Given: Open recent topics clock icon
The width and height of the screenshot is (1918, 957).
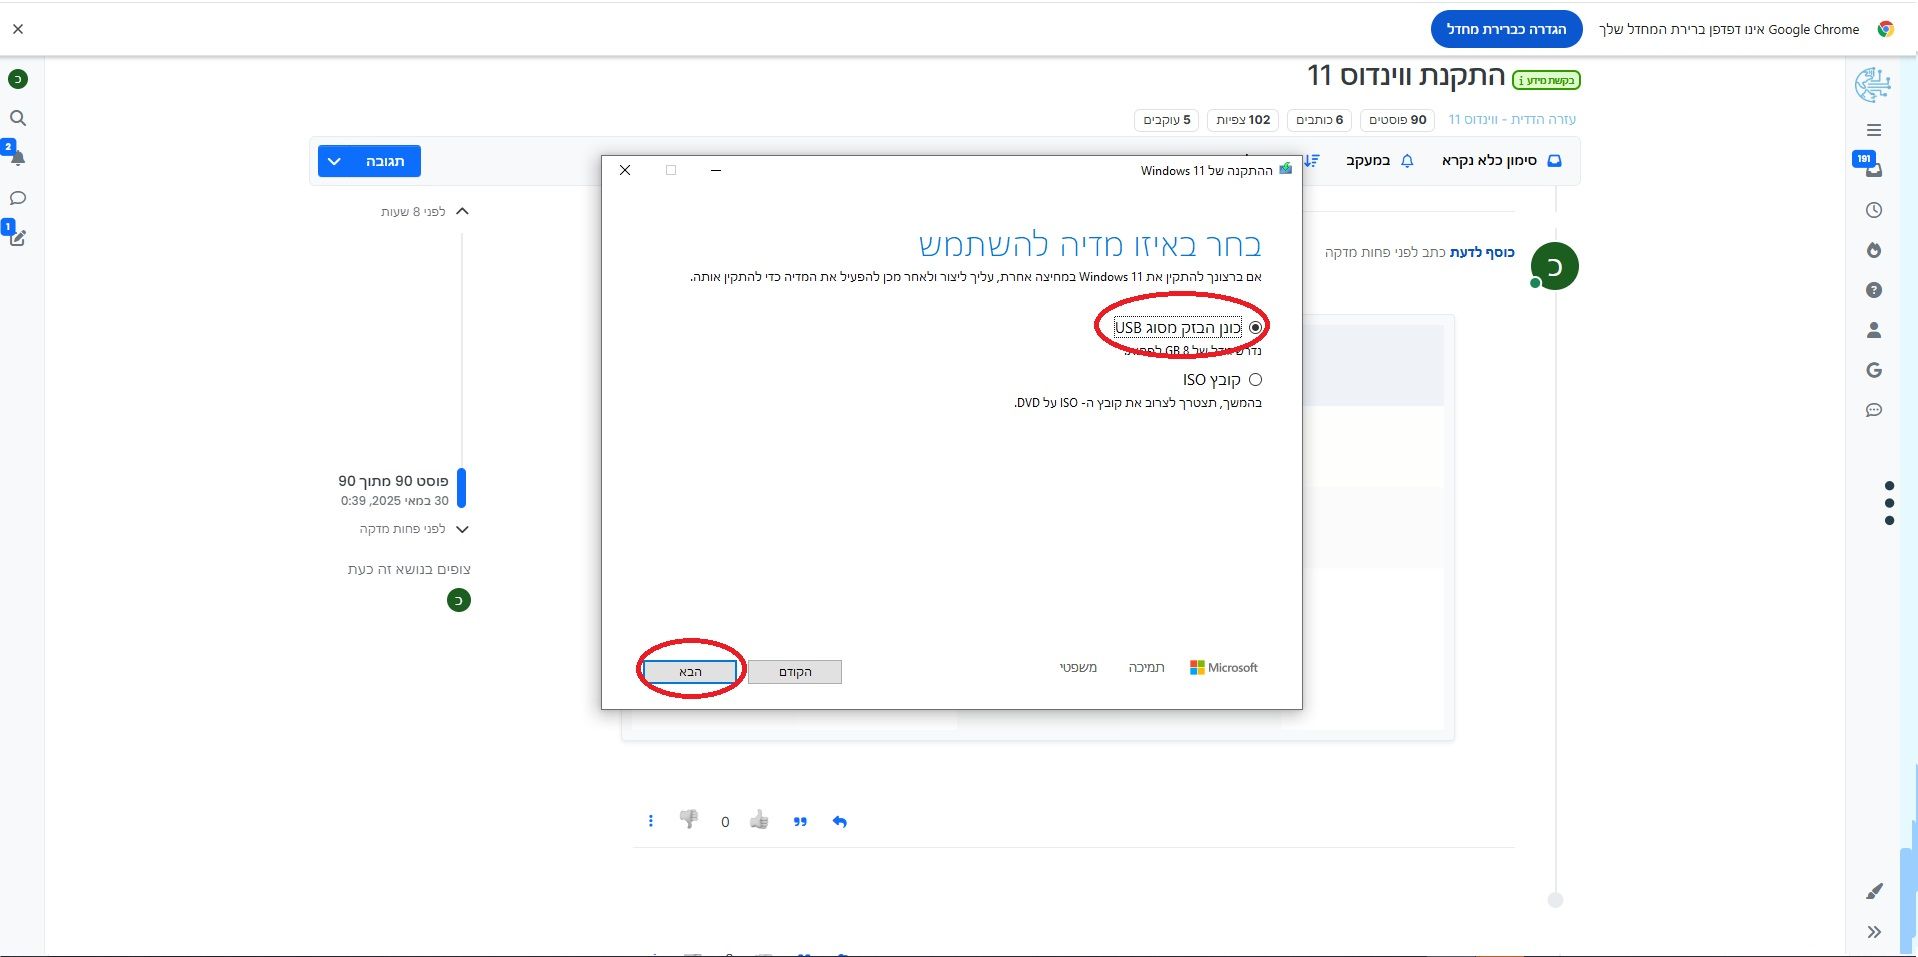Looking at the screenshot, I should tap(1874, 210).
